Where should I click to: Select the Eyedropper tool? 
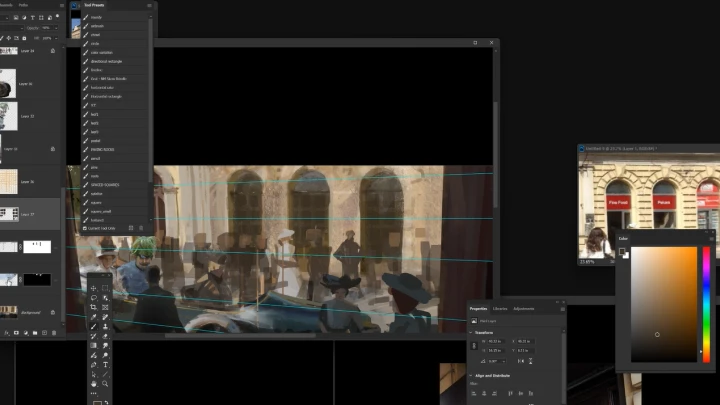point(94,317)
